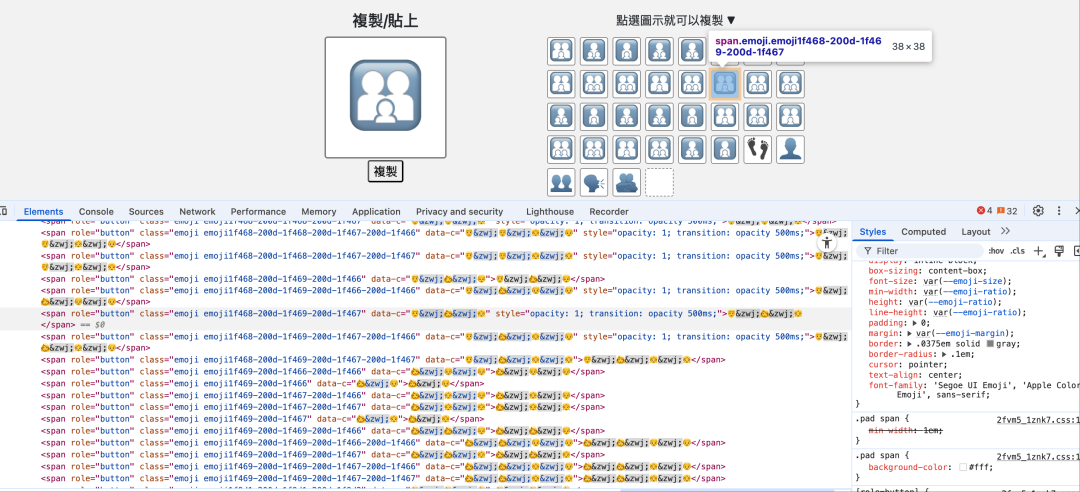Image resolution: width=1080 pixels, height=492 pixels.
Task: Open Privacy and security tab
Action: coord(459,212)
